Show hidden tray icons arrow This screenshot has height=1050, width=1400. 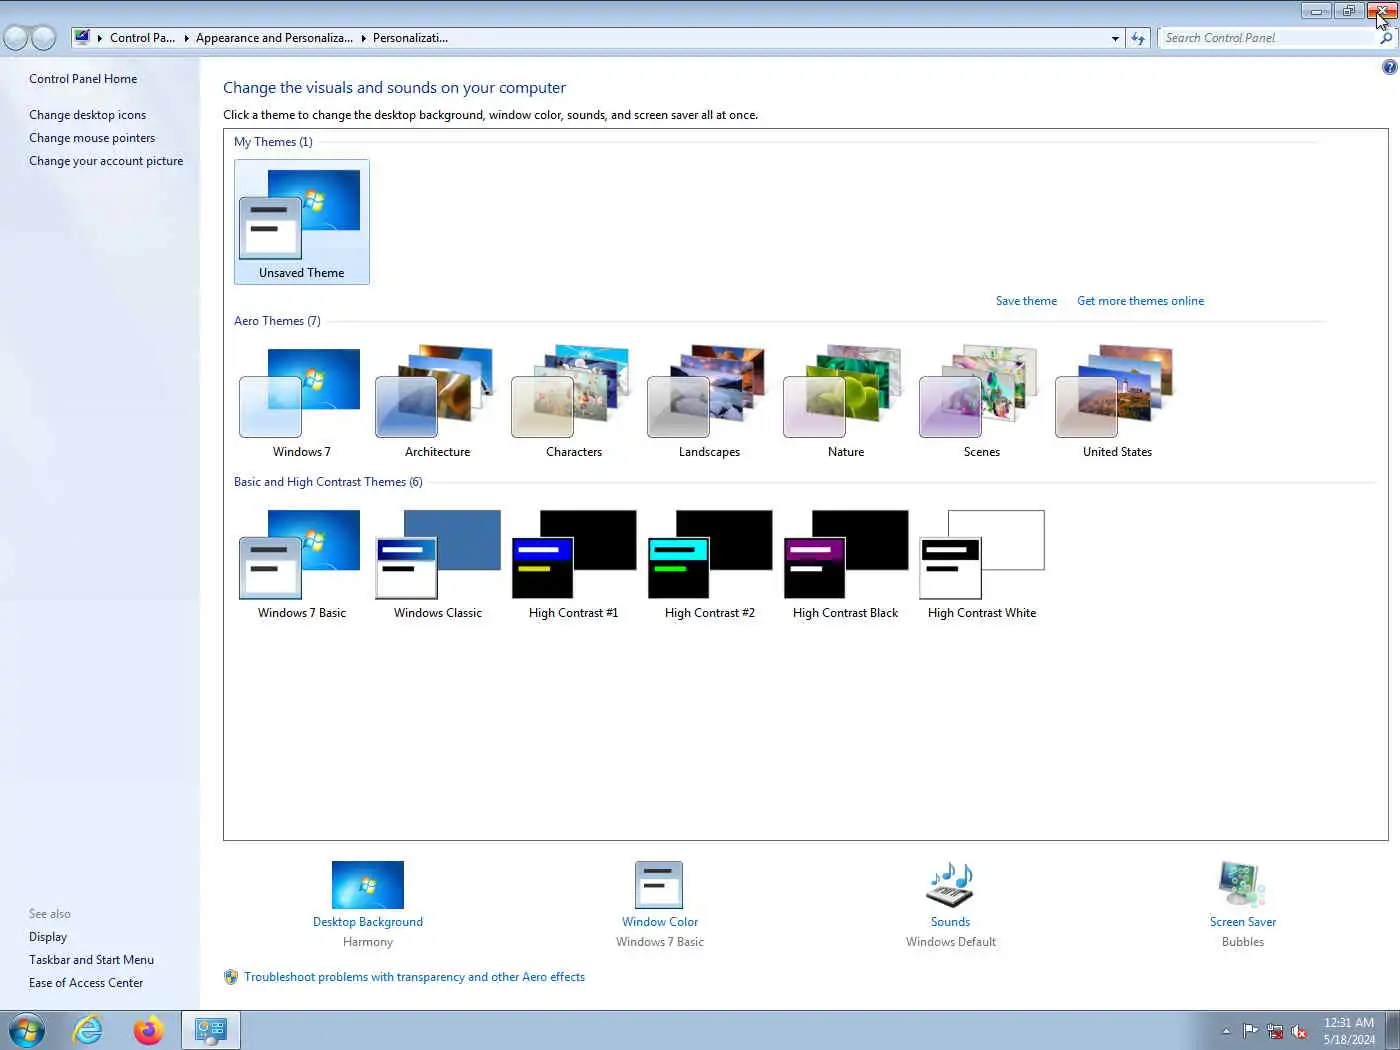(1226, 1031)
